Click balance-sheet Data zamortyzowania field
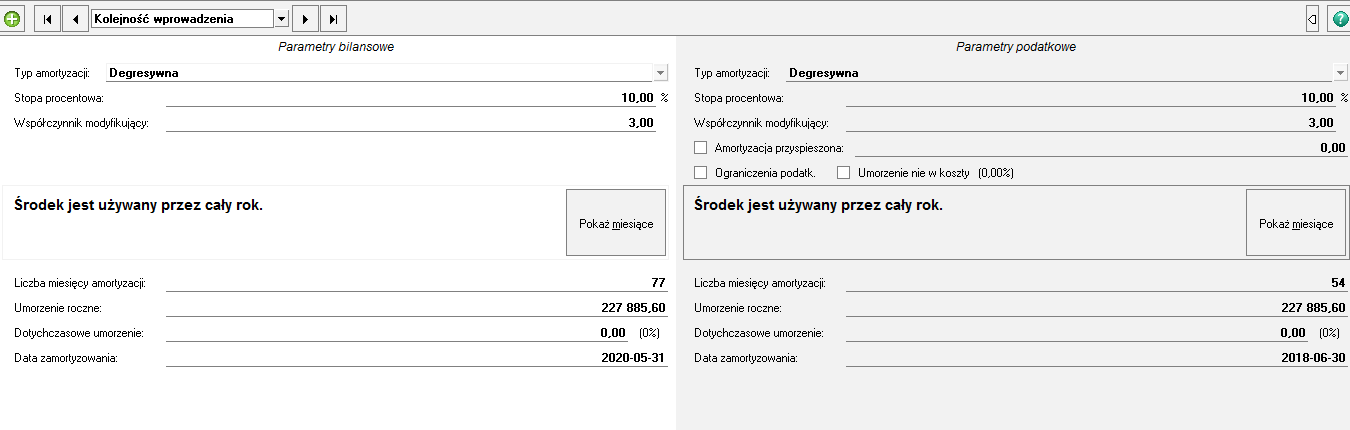Screen dimensions: 1350x430 416,358
